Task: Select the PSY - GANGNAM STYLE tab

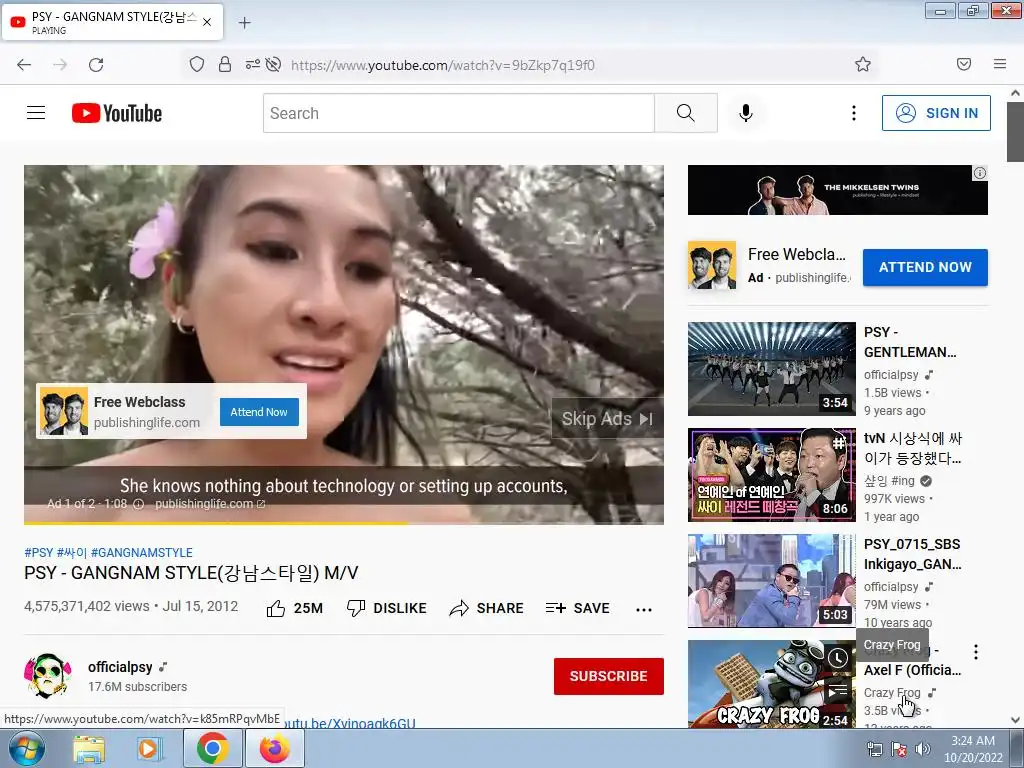Action: [112, 22]
